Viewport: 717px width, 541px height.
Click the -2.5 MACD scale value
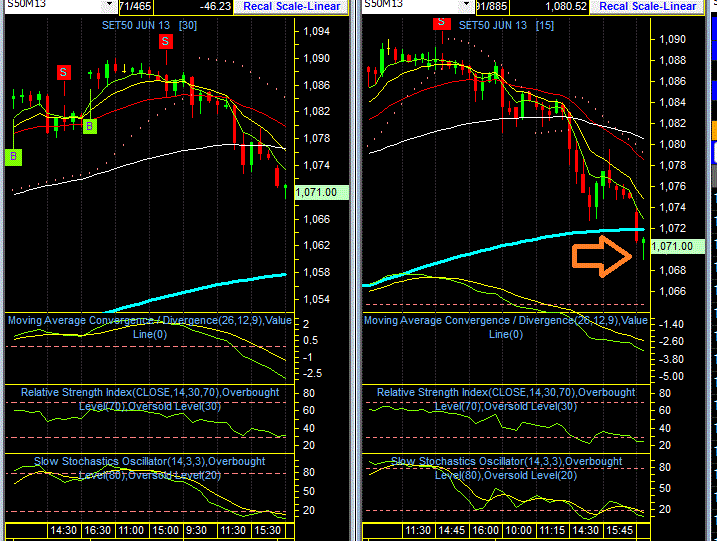[312, 374]
